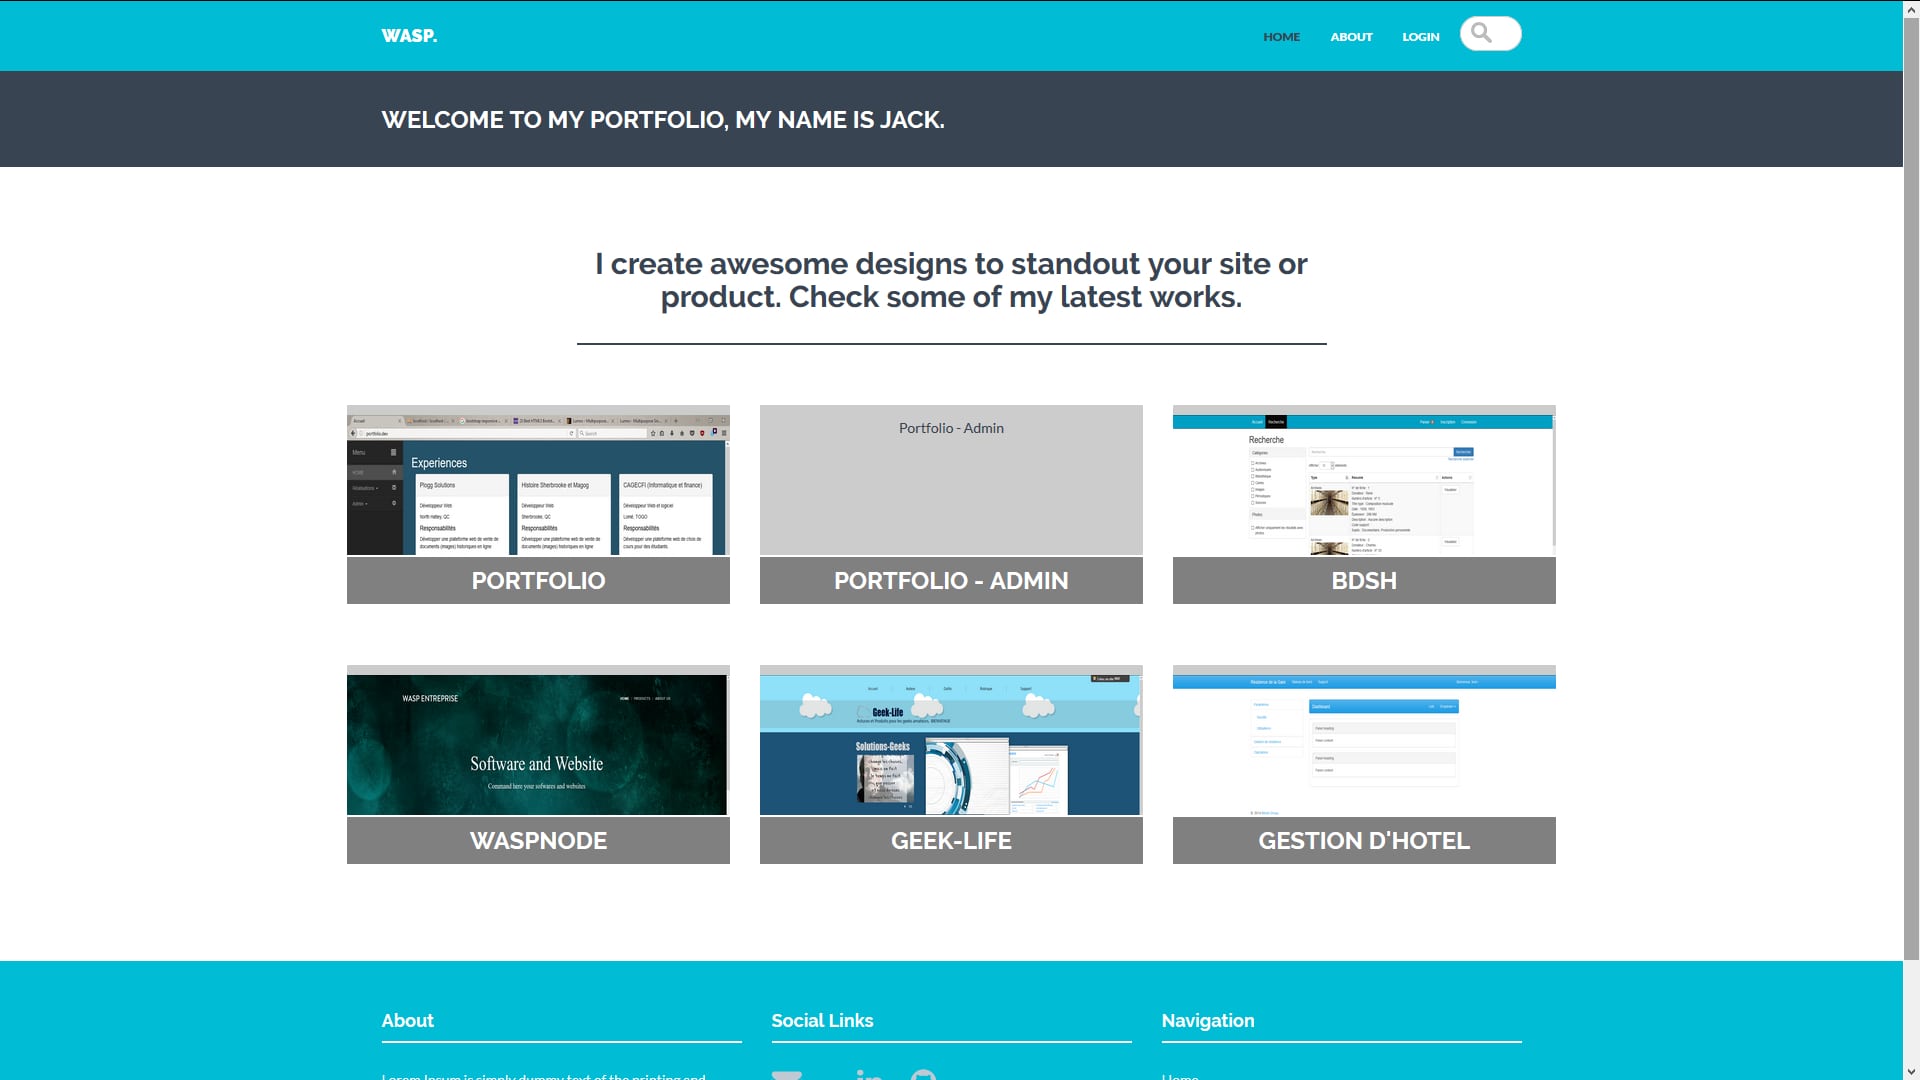Image resolution: width=1920 pixels, height=1080 pixels.
Task: Select the ABOUT menu item
Action: tap(1351, 36)
